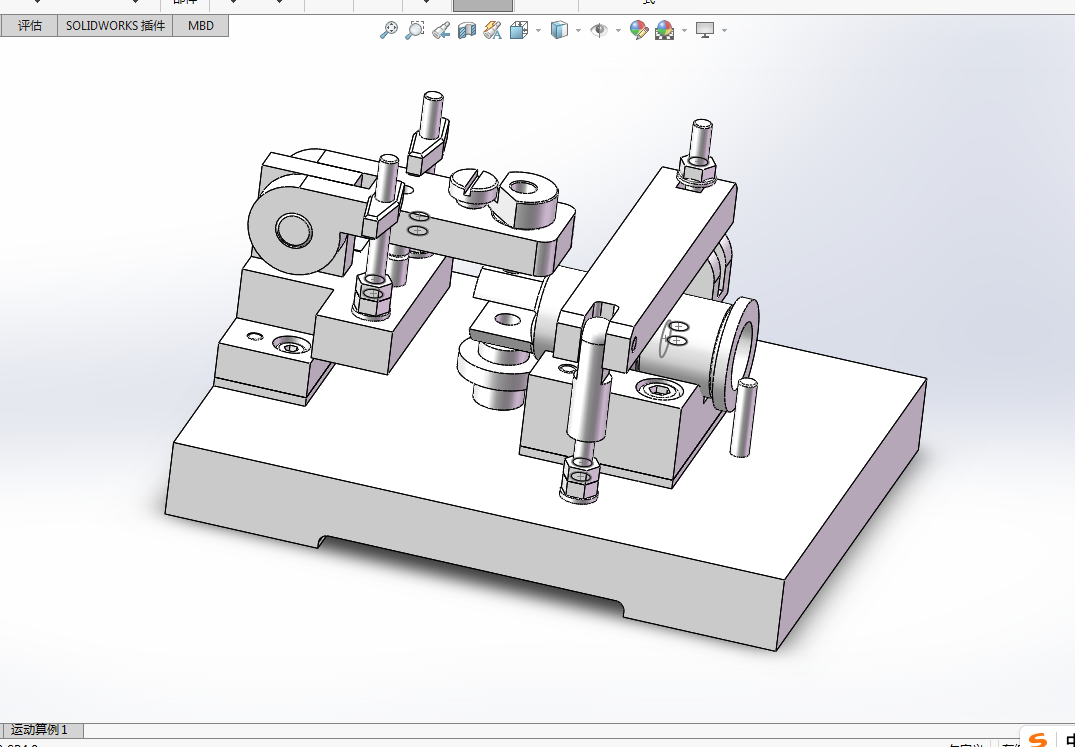Toggle Hide/Show Items eye icon
Screen dimensions: 1075x747
599,30
